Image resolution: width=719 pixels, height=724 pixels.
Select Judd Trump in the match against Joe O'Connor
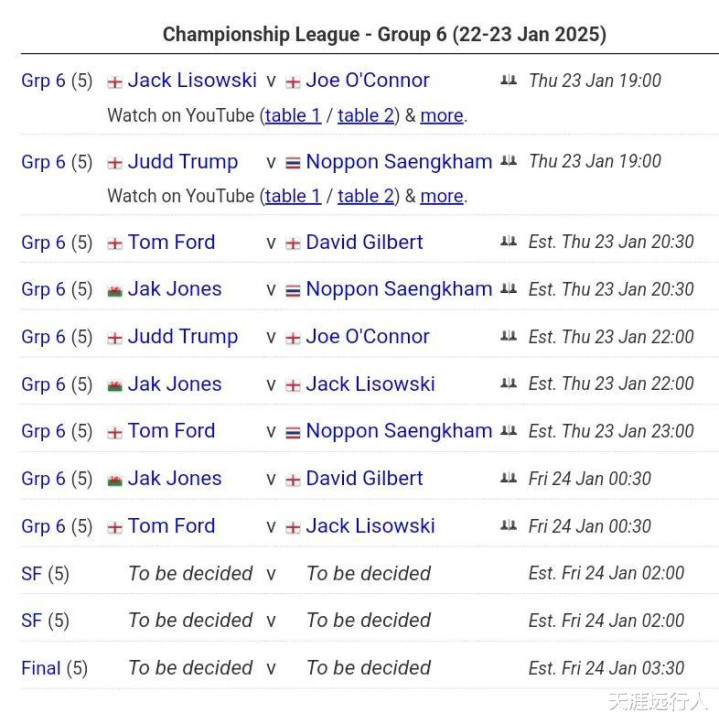(x=182, y=337)
